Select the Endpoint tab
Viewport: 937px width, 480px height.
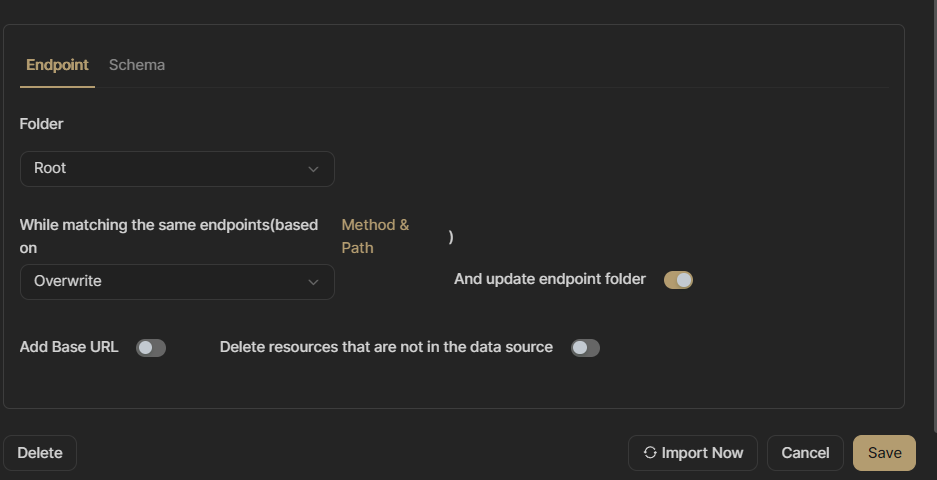coord(57,65)
